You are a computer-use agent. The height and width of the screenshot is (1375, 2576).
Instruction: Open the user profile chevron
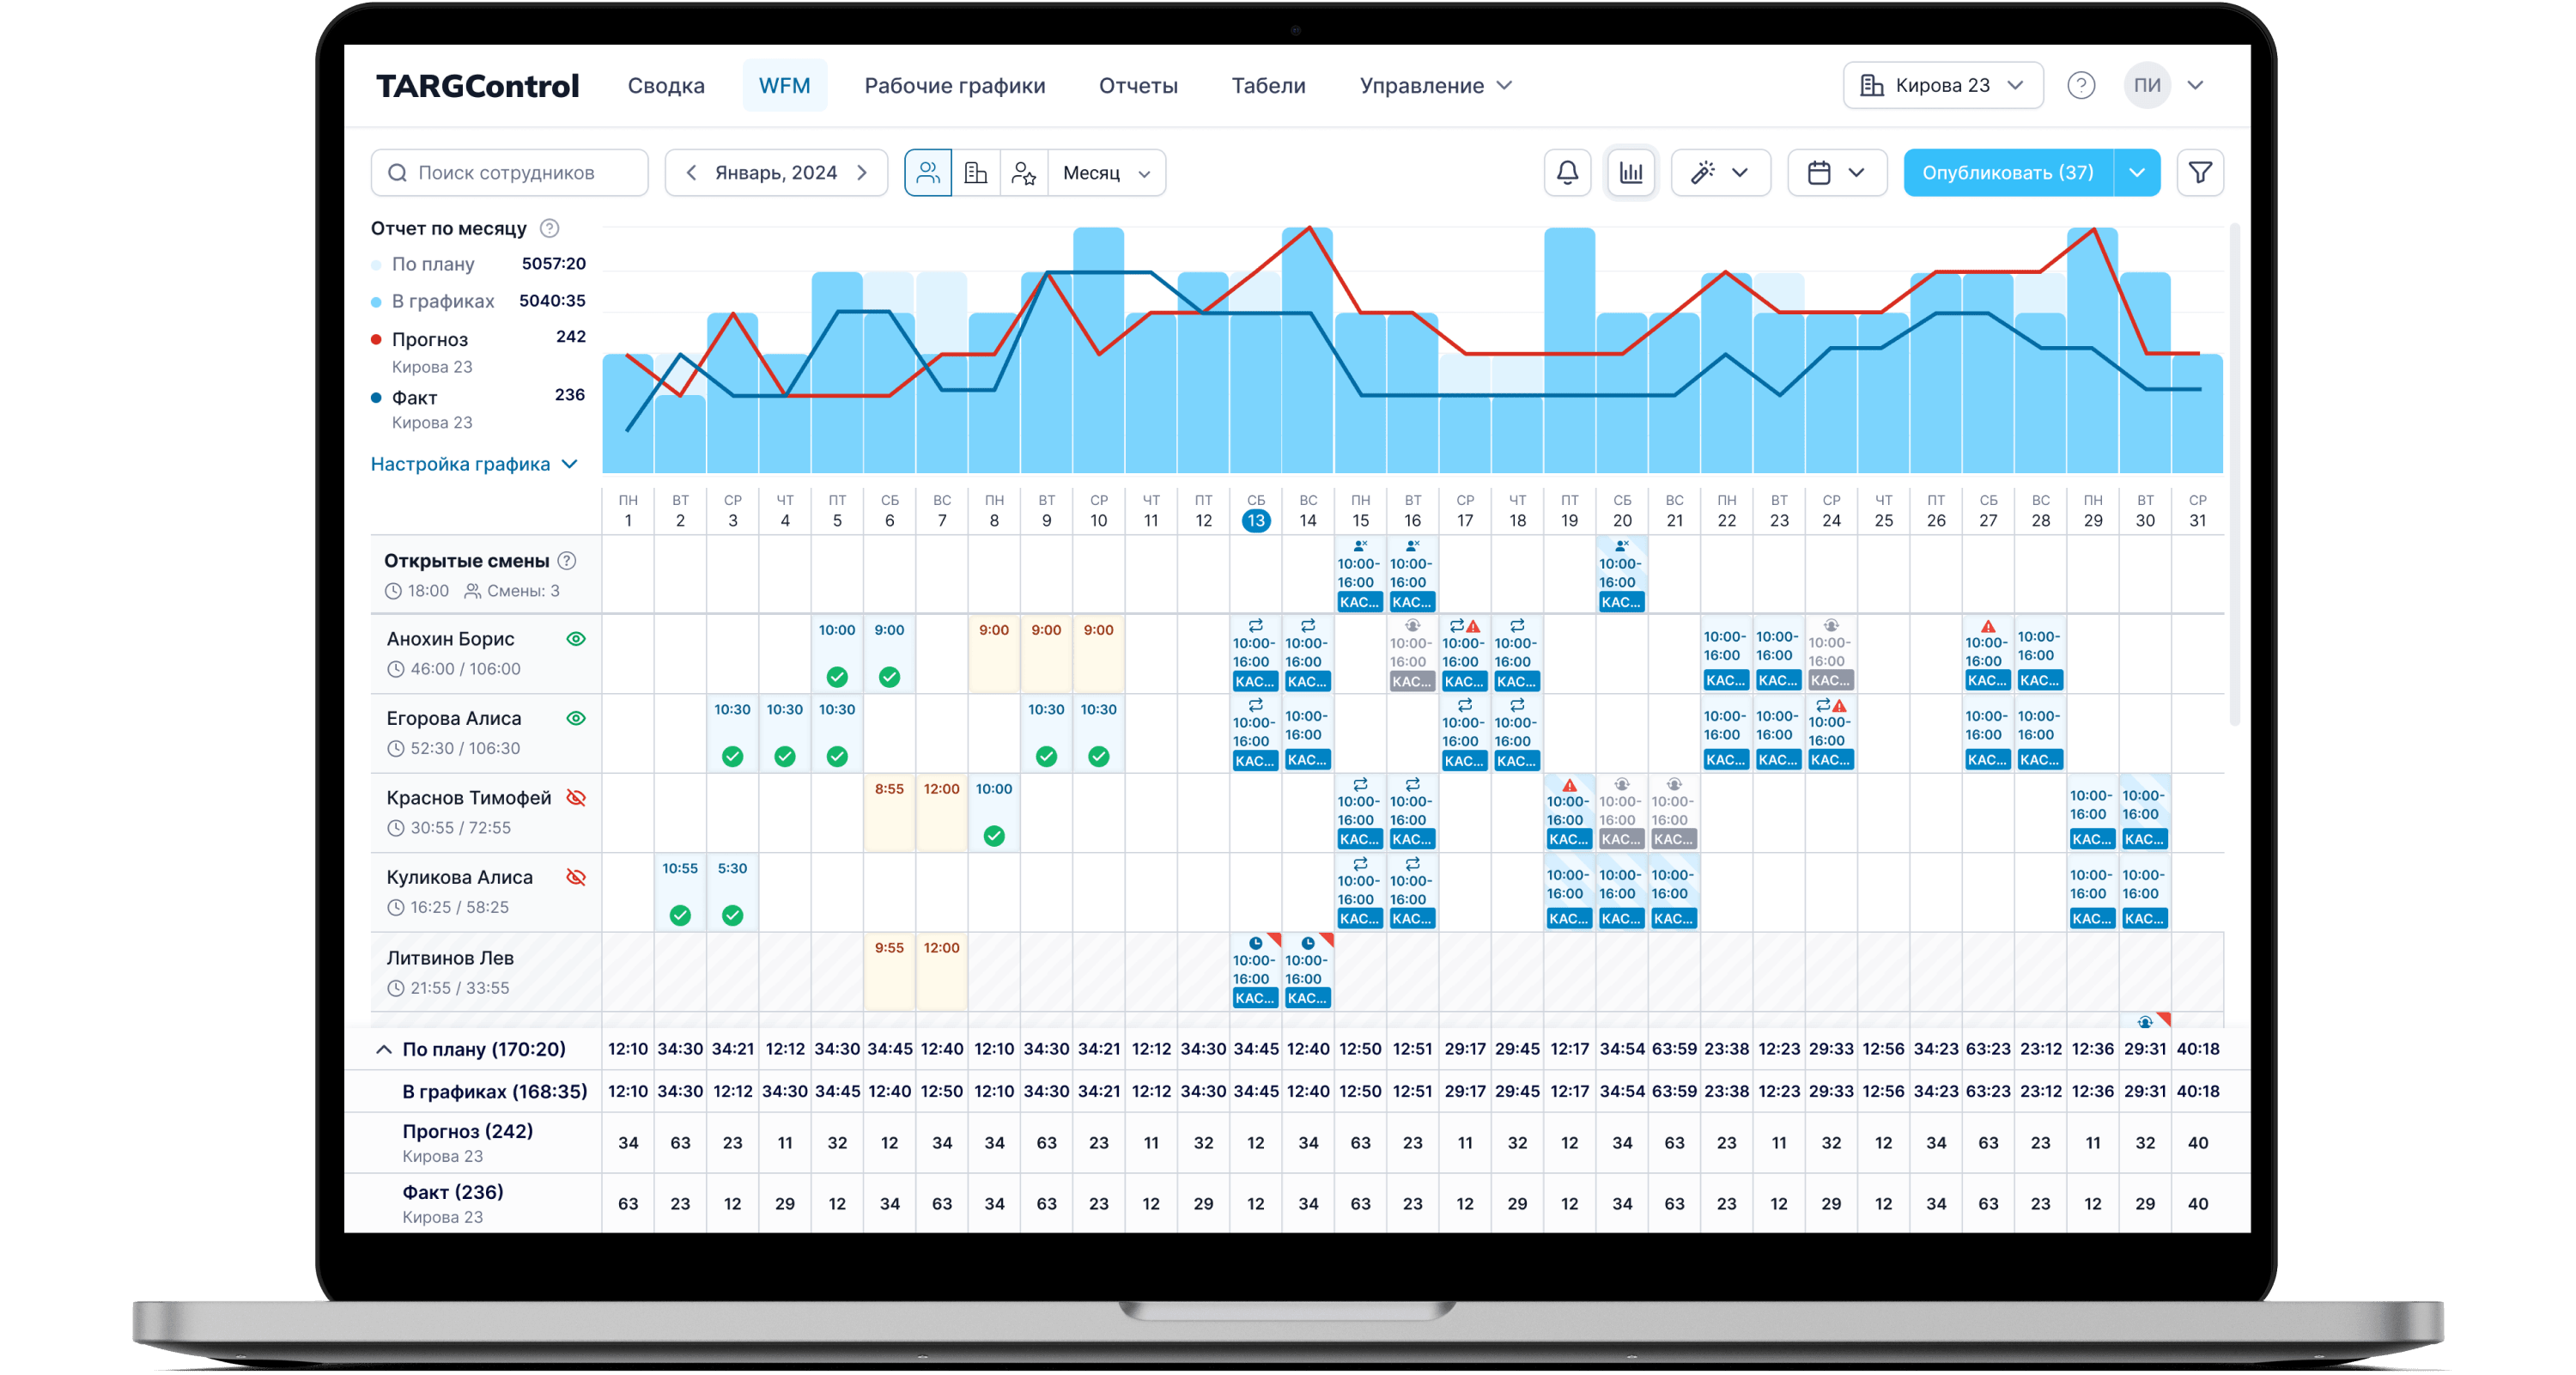click(x=2195, y=85)
